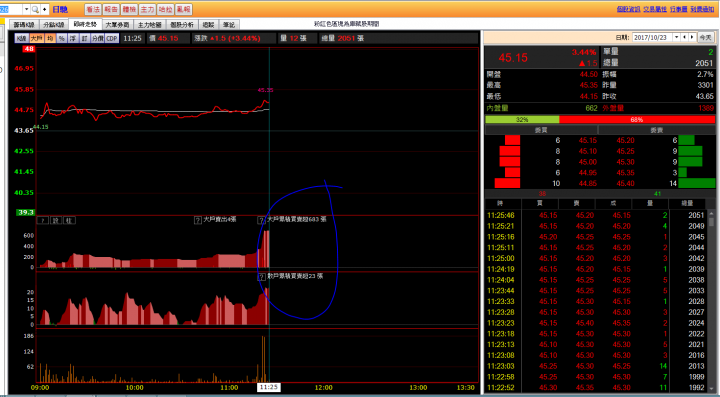
Task: Click the 委買 column header
Action: [541, 130]
